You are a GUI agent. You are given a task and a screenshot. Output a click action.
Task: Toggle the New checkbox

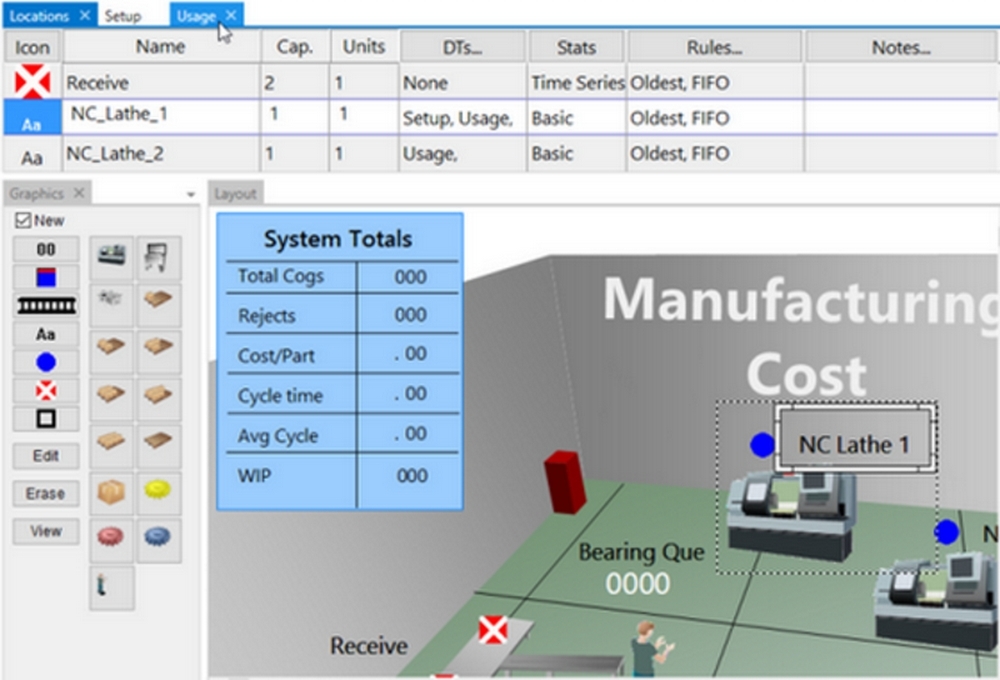[x=23, y=221]
